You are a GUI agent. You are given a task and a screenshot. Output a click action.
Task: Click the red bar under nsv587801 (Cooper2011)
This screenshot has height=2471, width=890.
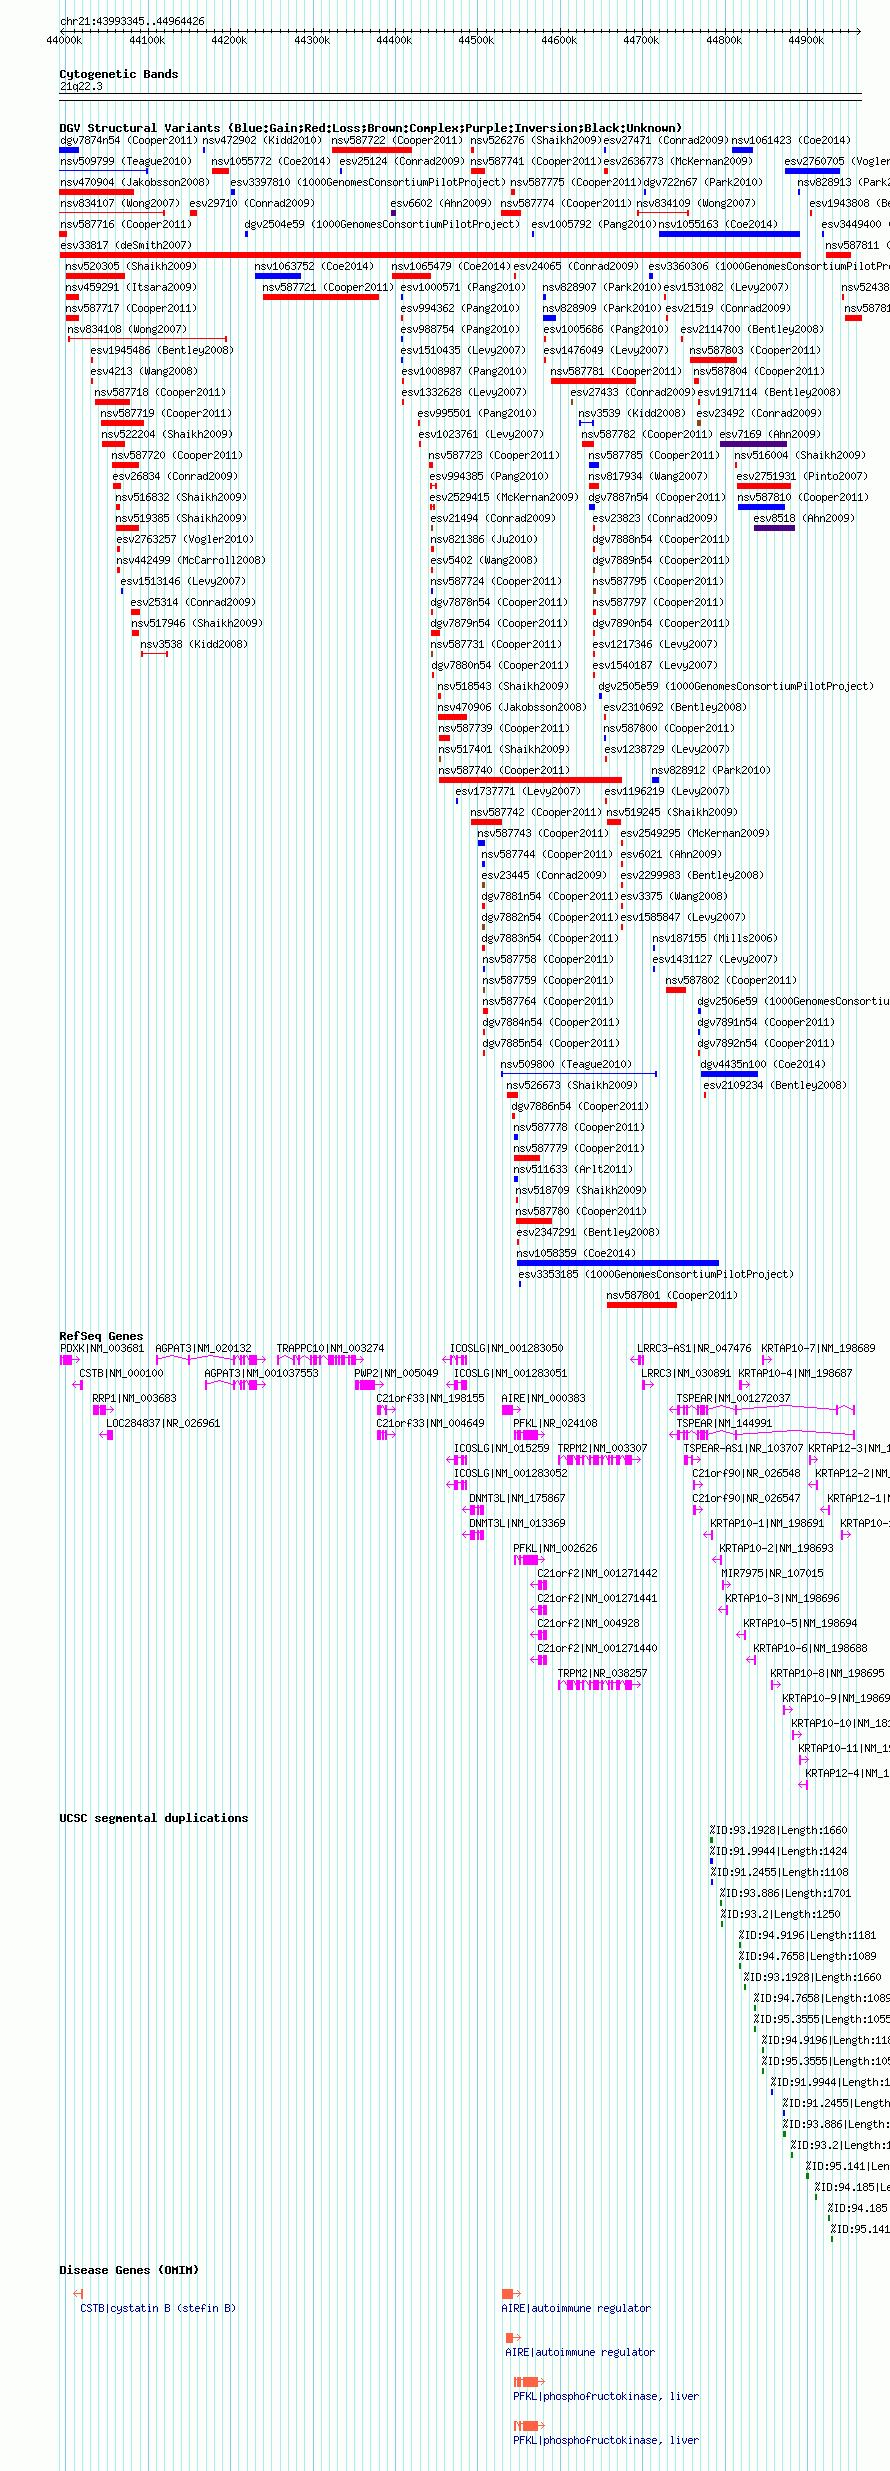pyautogui.click(x=641, y=1305)
